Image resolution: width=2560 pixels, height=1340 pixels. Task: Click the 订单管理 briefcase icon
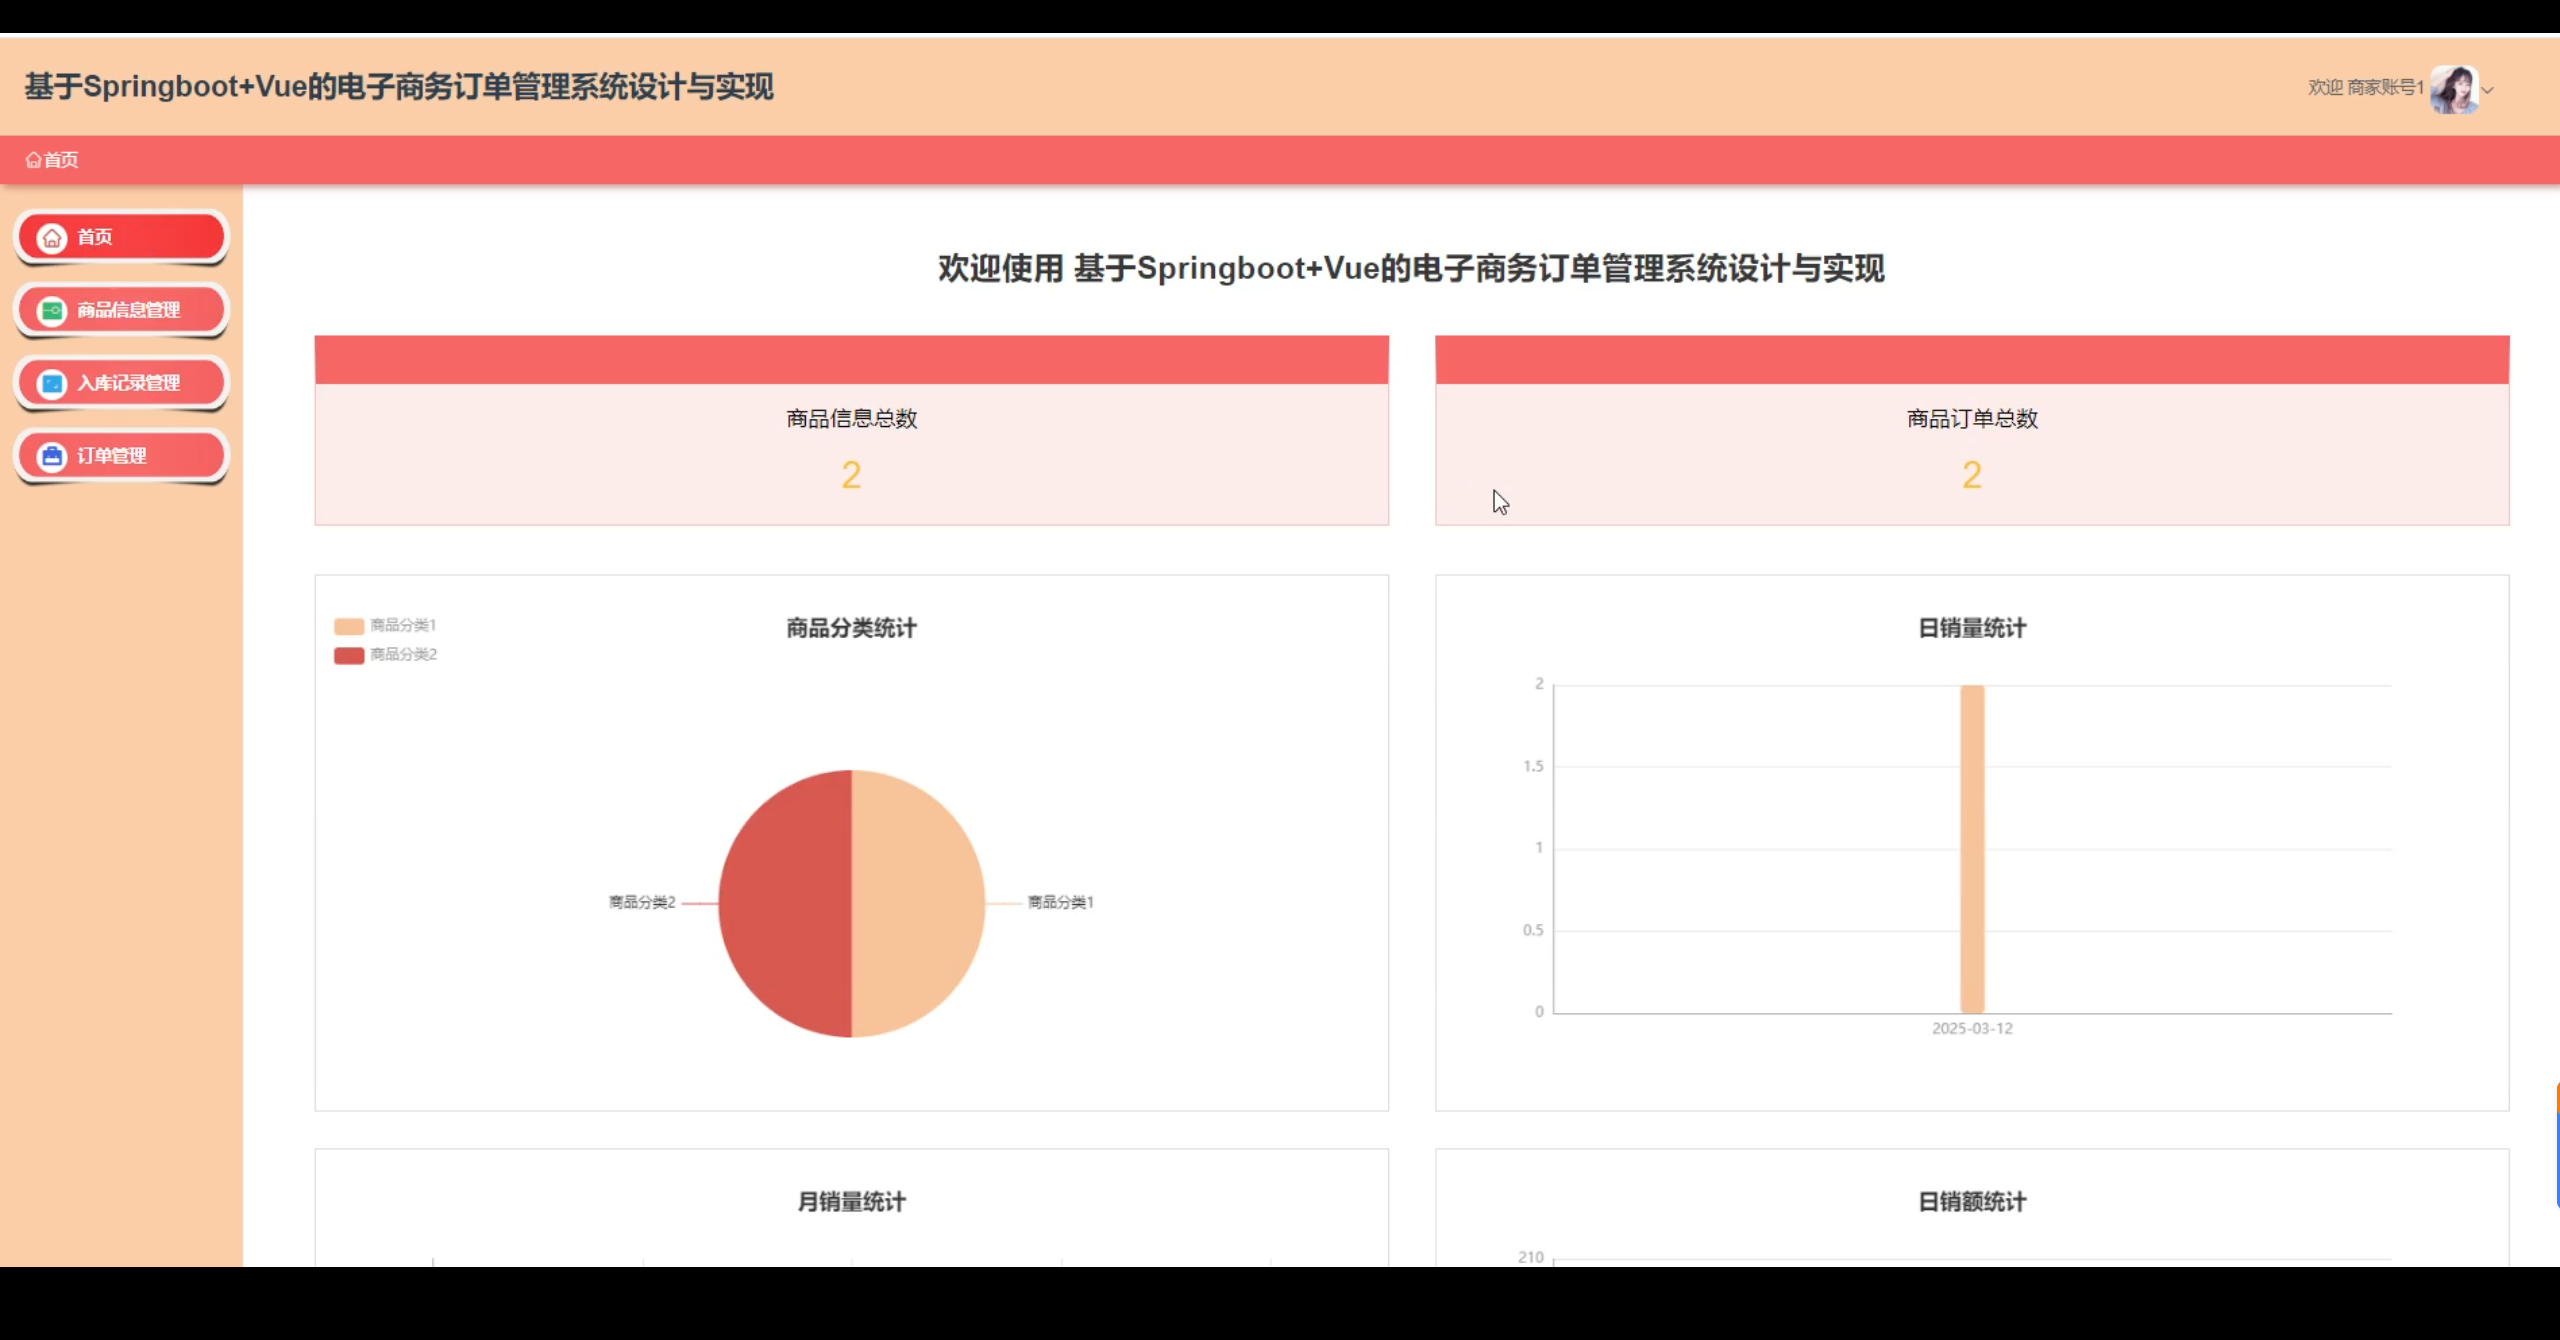[52, 457]
